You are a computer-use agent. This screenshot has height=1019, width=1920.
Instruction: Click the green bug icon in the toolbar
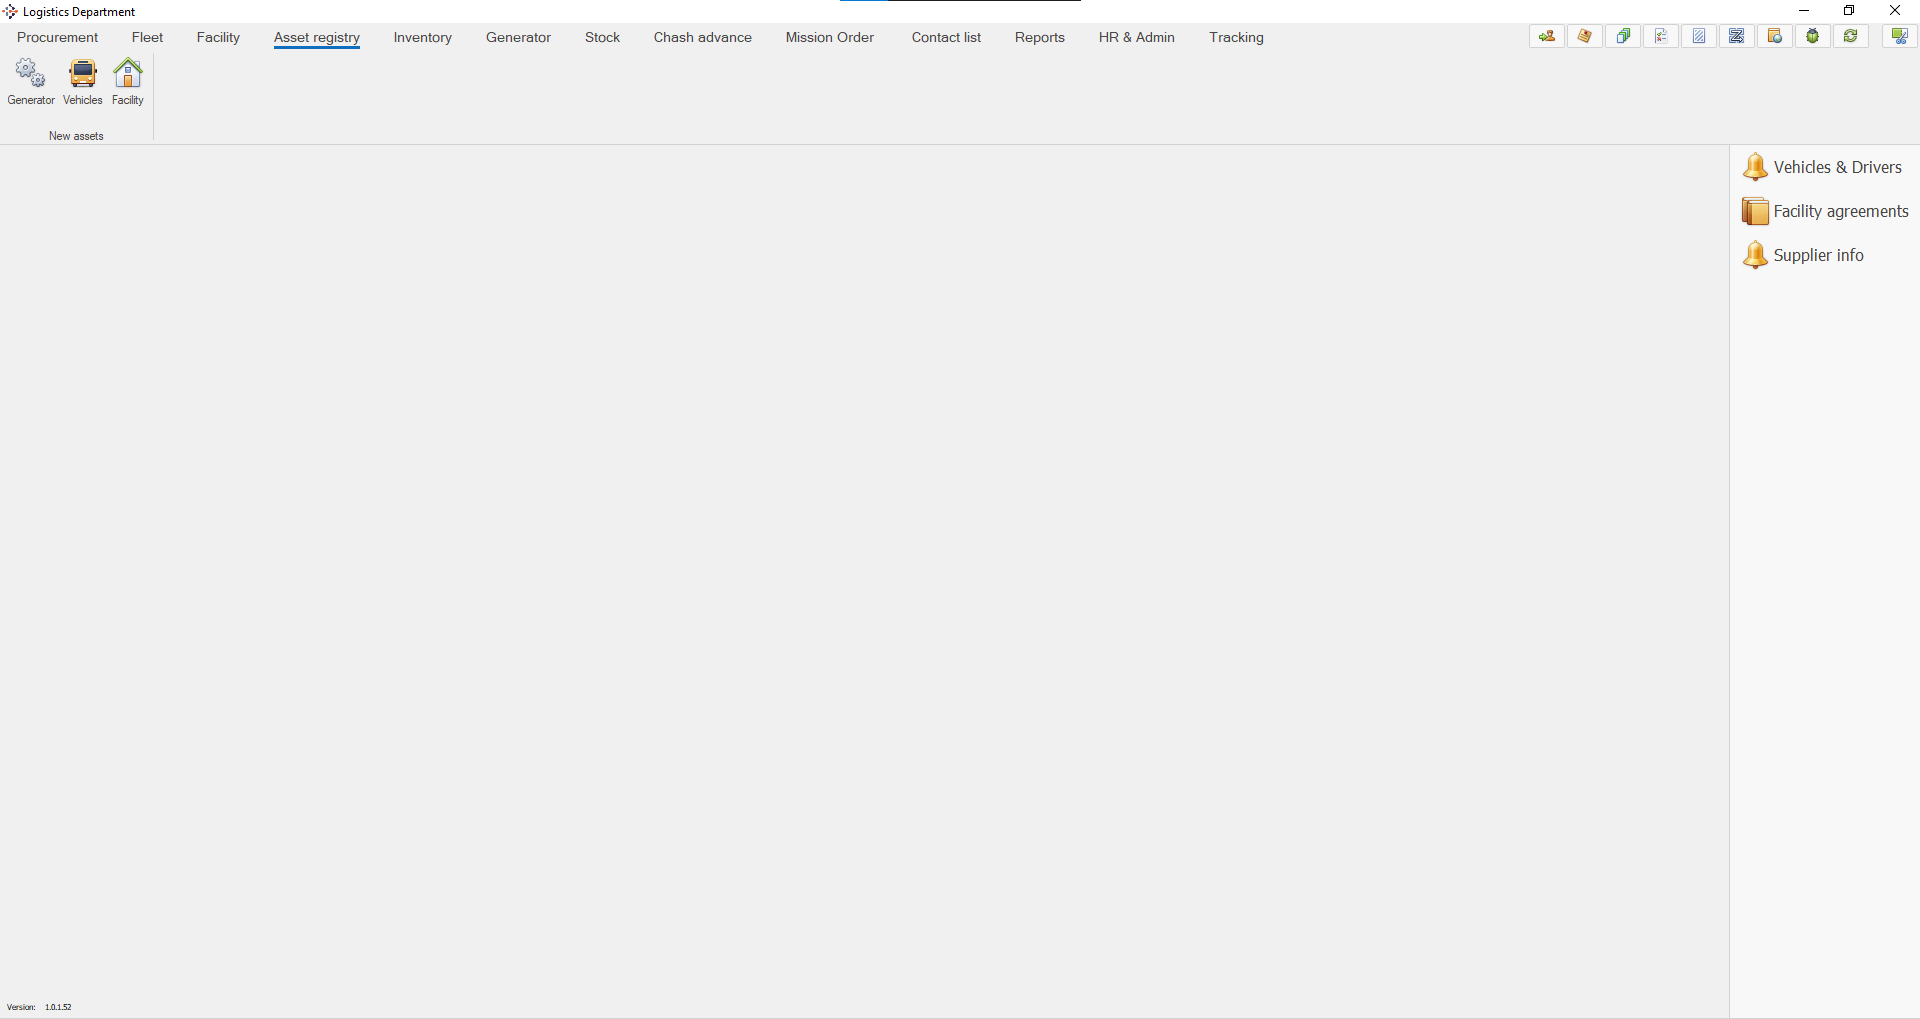pyautogui.click(x=1812, y=36)
